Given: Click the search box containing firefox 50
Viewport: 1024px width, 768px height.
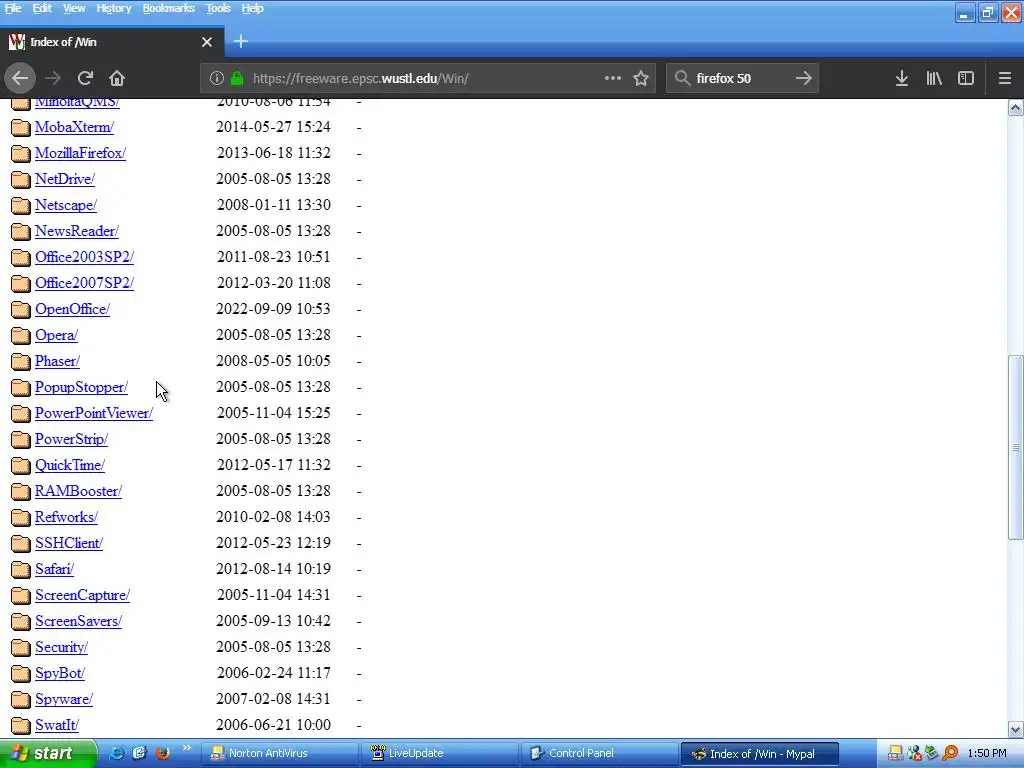Looking at the screenshot, I should click(x=741, y=78).
